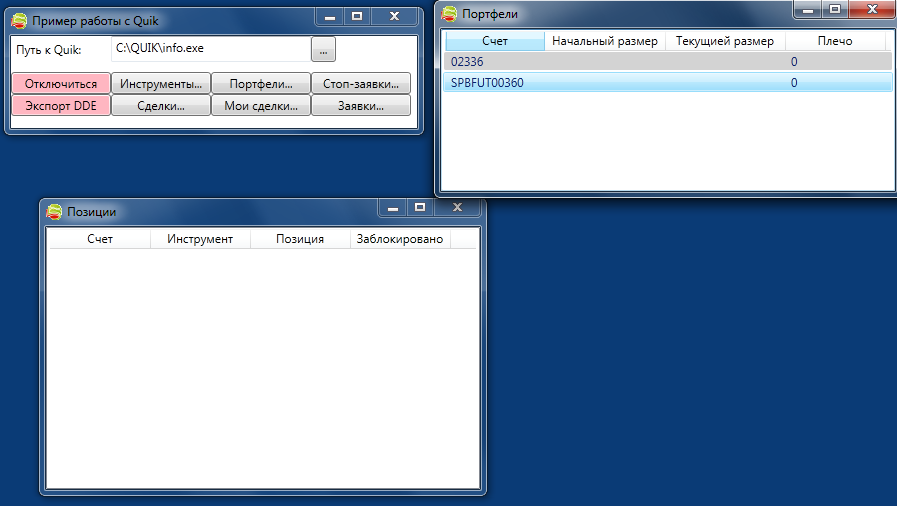The height and width of the screenshot is (506, 897).
Task: Open the Стоп-заявки... window
Action: (x=361, y=83)
